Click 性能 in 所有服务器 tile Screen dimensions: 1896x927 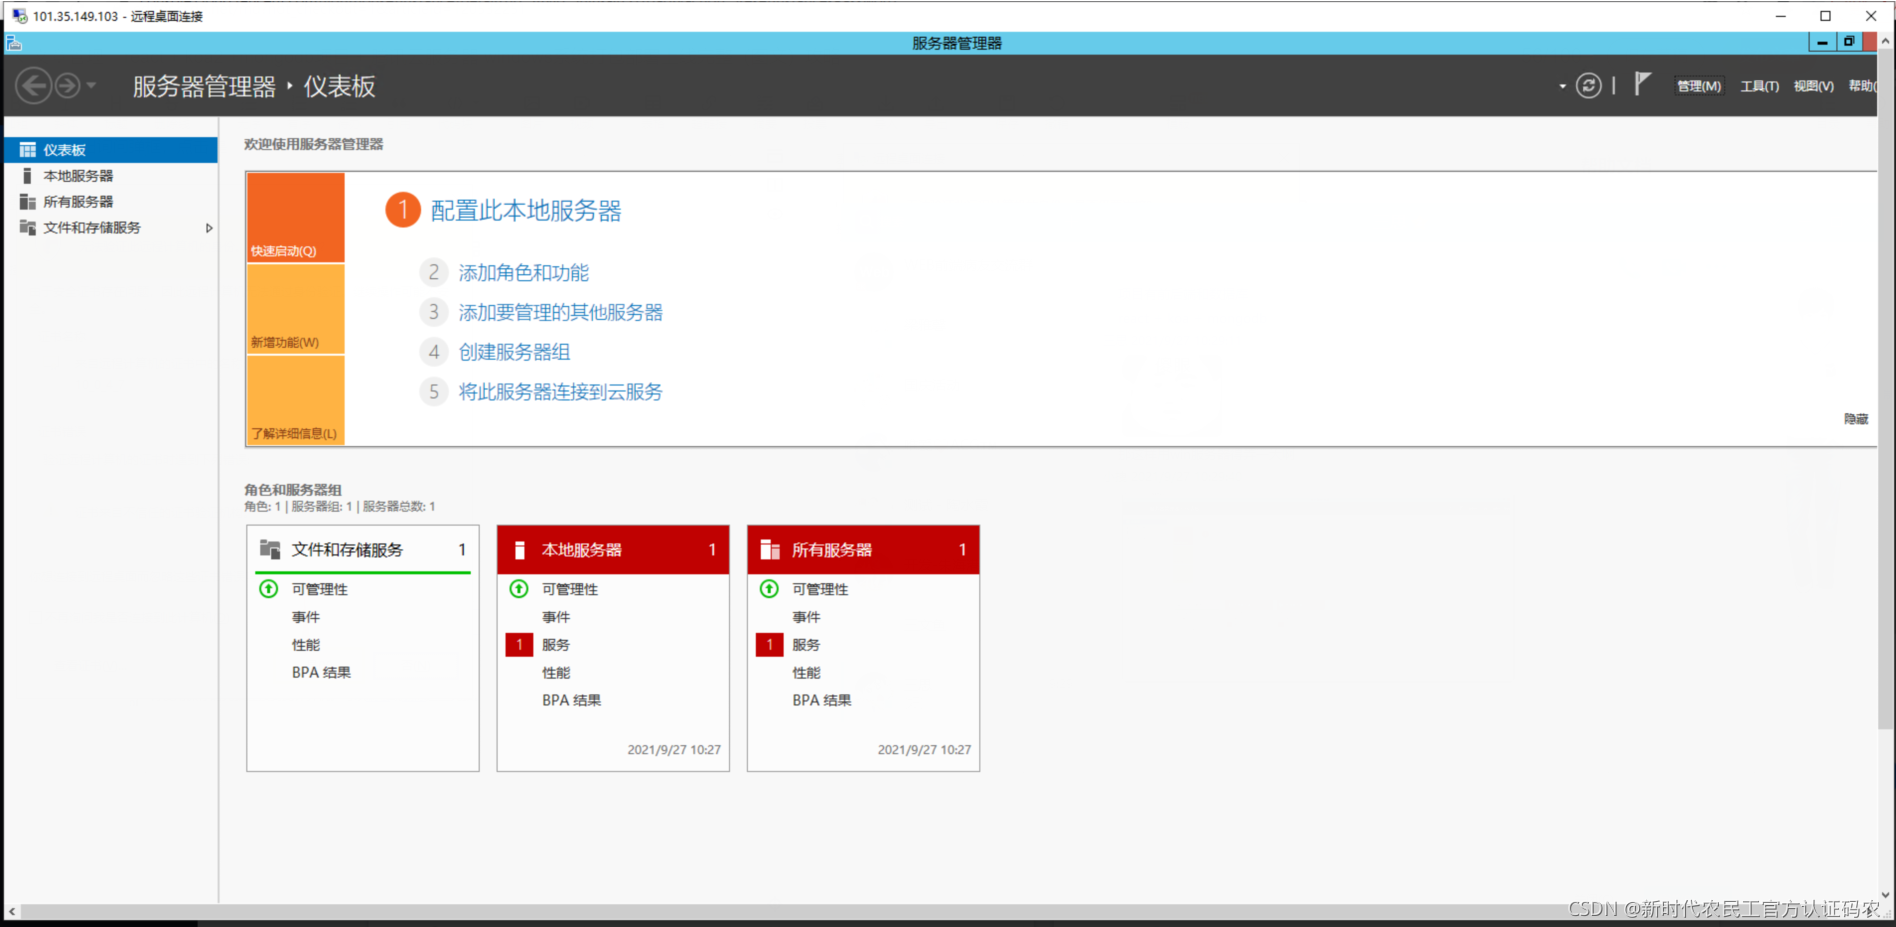click(x=806, y=673)
